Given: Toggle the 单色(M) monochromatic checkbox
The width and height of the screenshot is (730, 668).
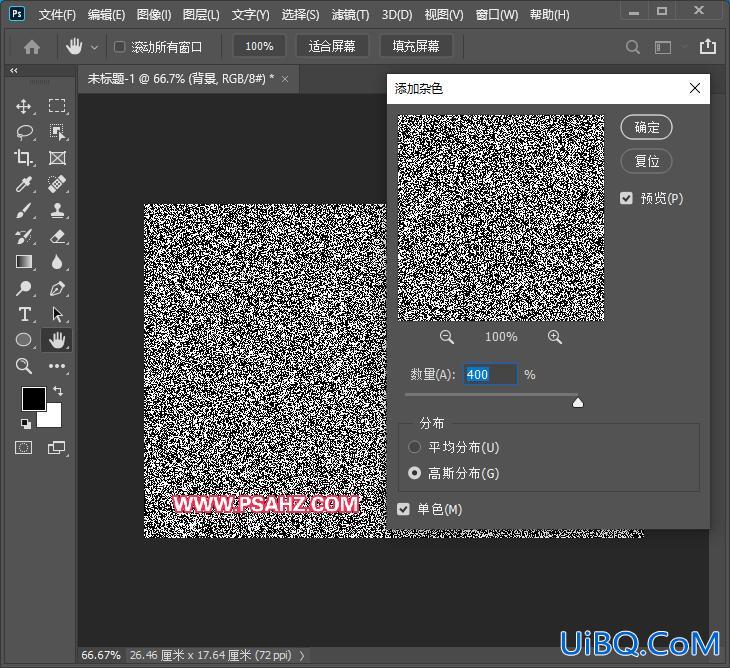Looking at the screenshot, I should click(x=404, y=509).
